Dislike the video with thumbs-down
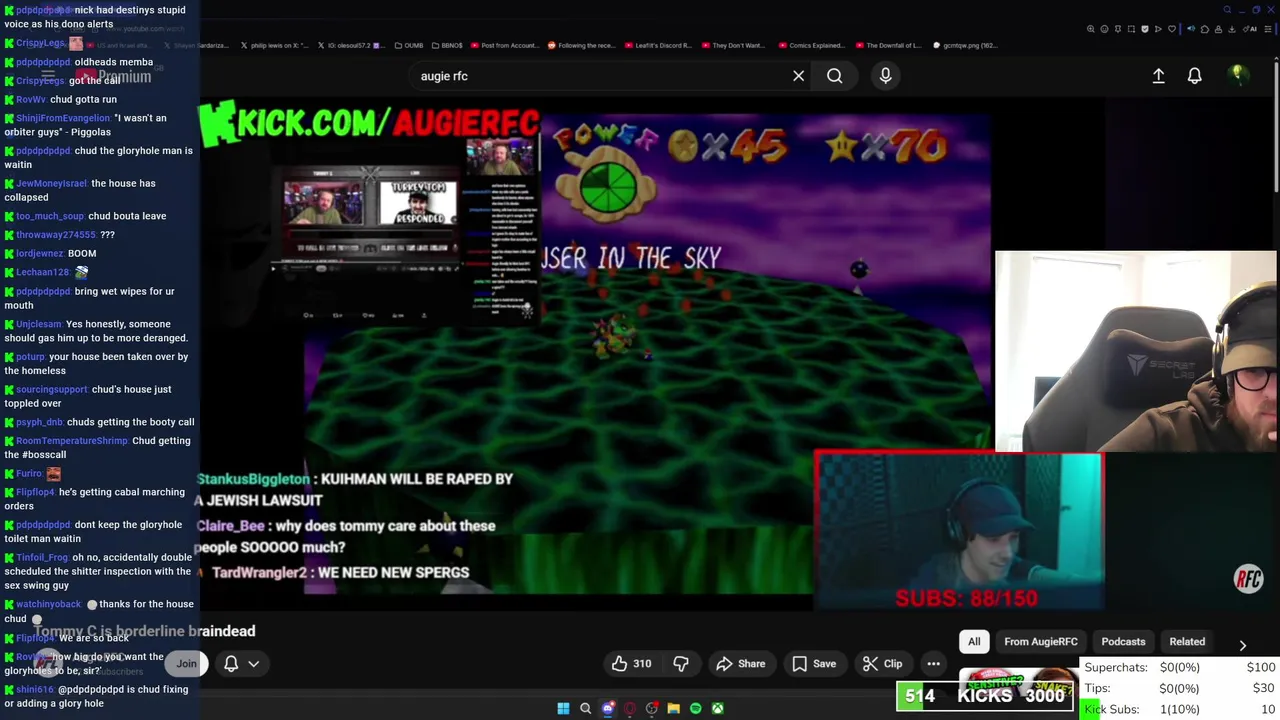This screenshot has width=1280, height=720. pyautogui.click(x=681, y=663)
